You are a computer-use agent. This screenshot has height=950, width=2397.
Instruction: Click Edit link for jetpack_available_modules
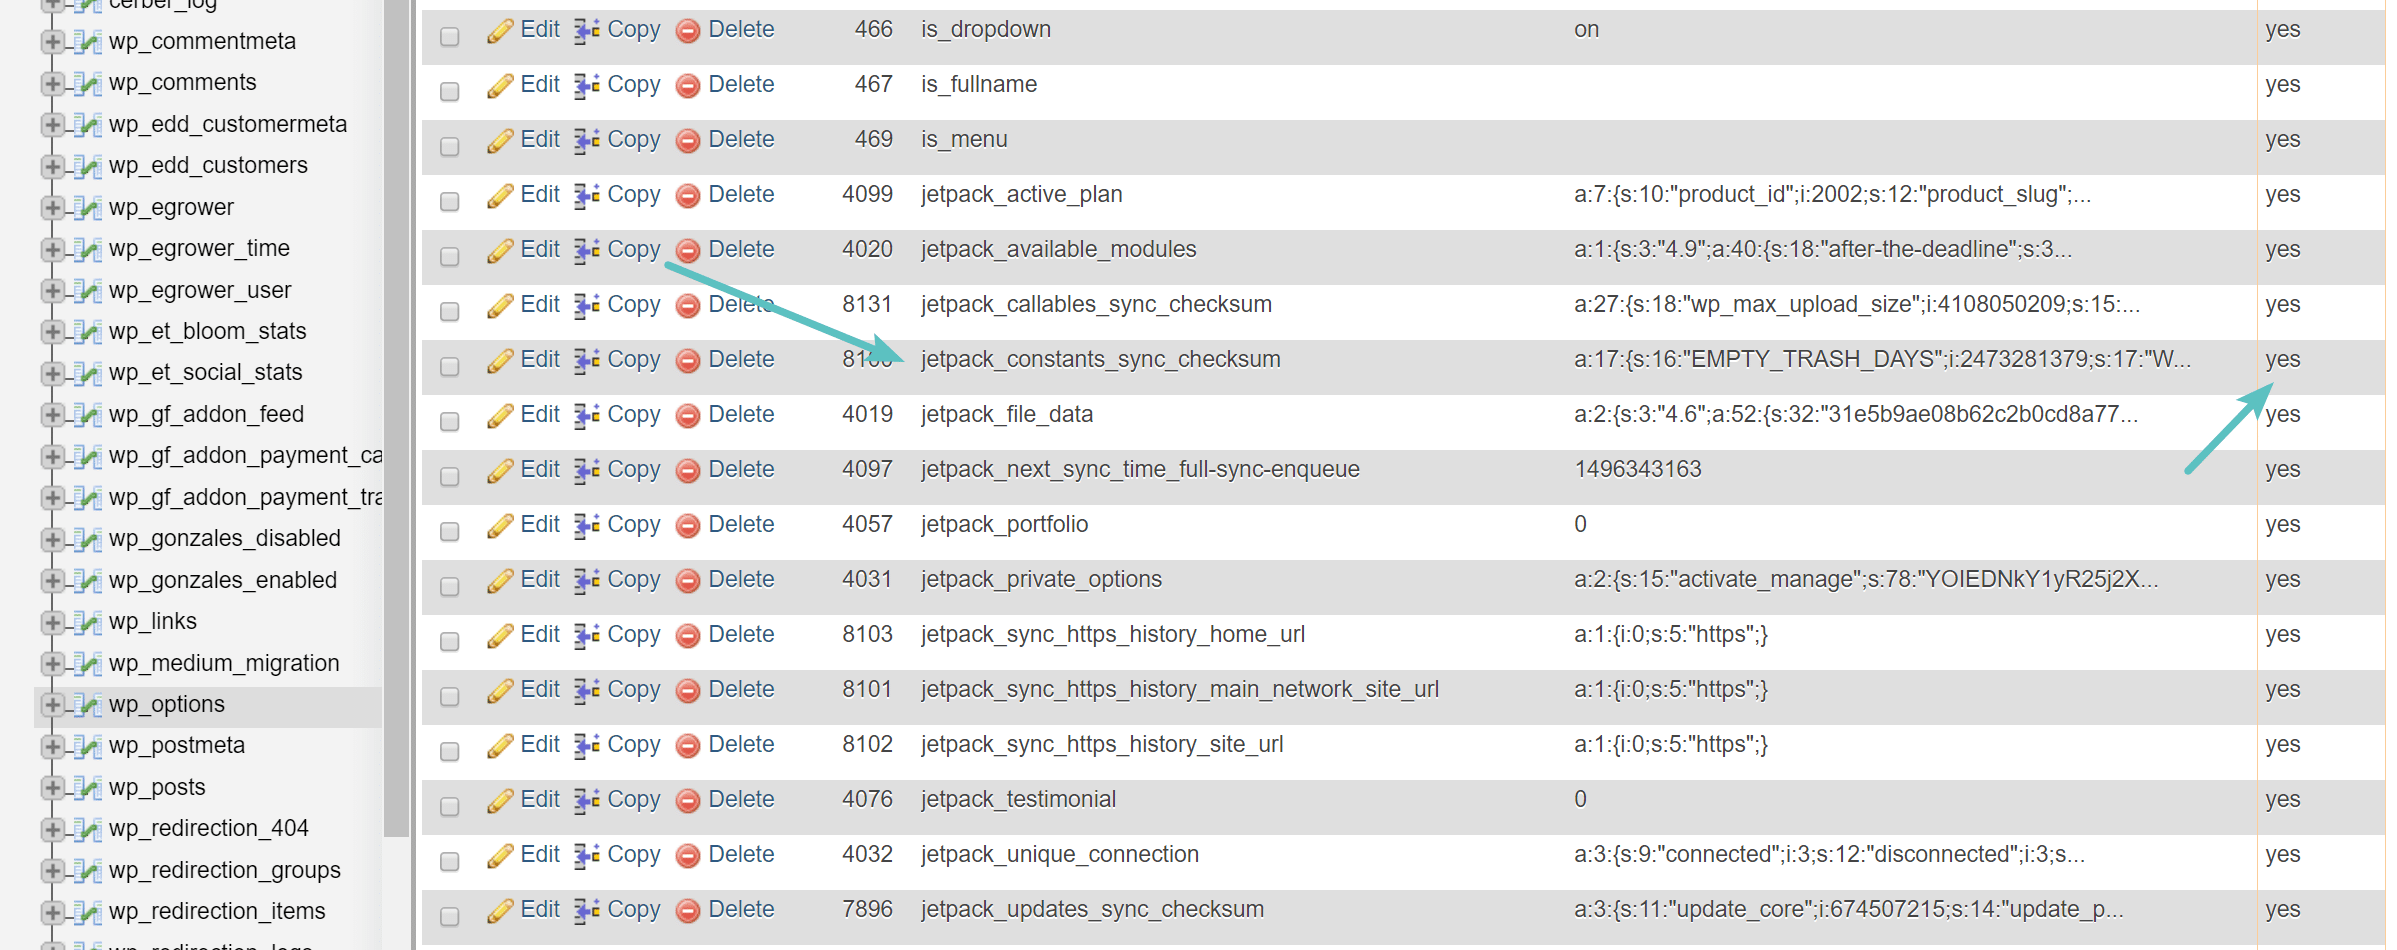point(540,250)
